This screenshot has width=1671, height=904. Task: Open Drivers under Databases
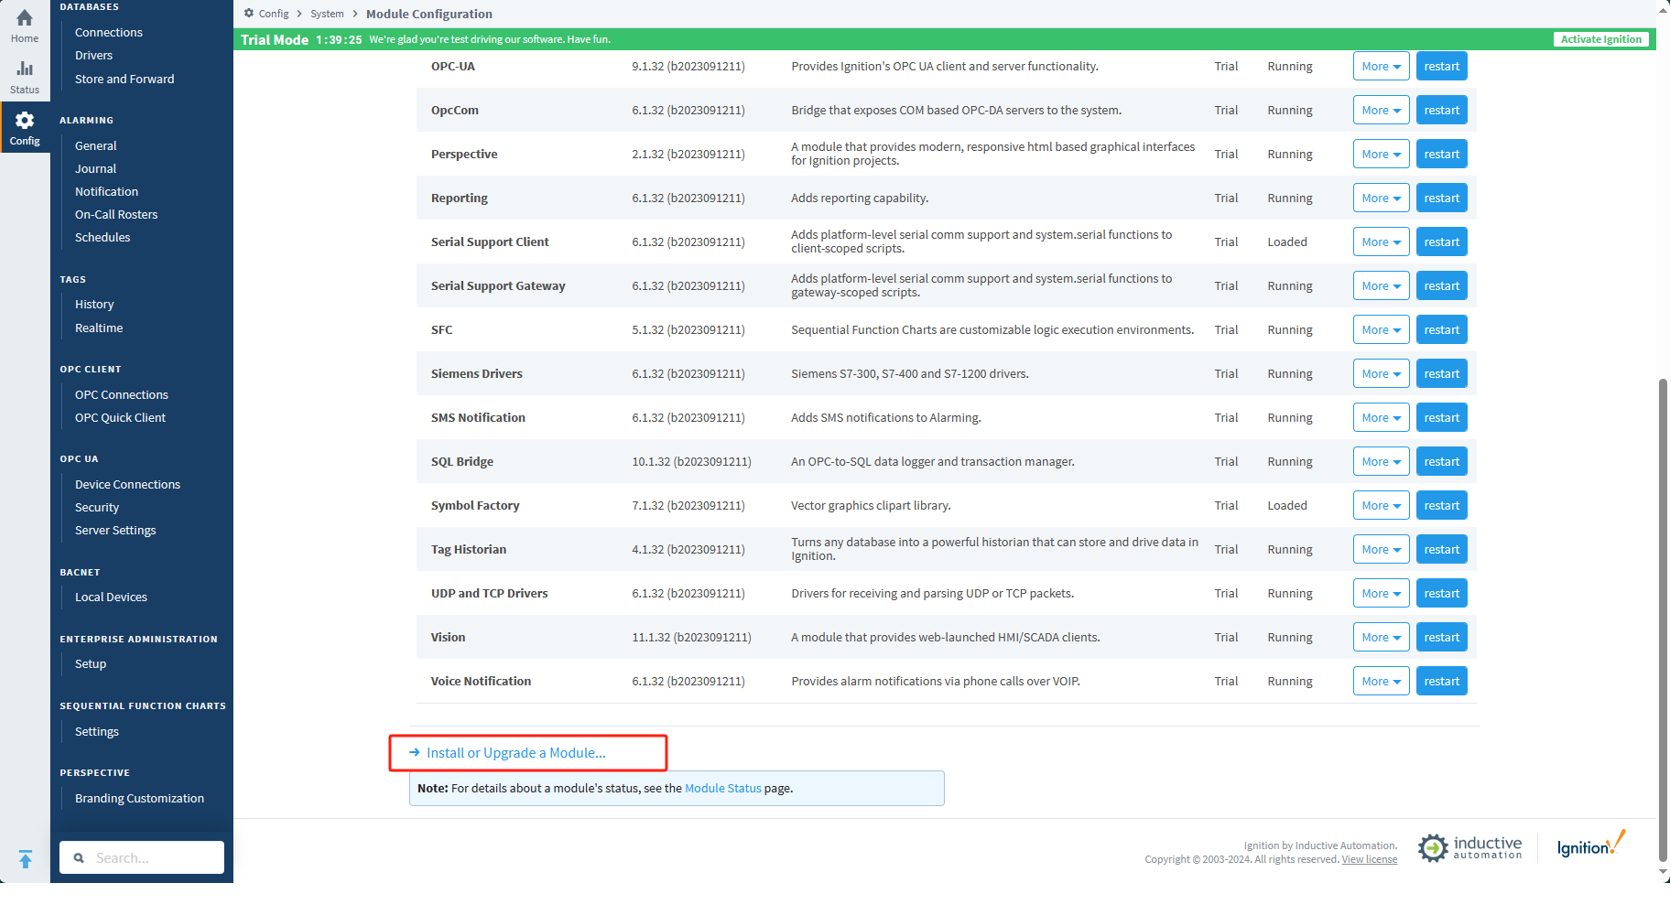94,55
